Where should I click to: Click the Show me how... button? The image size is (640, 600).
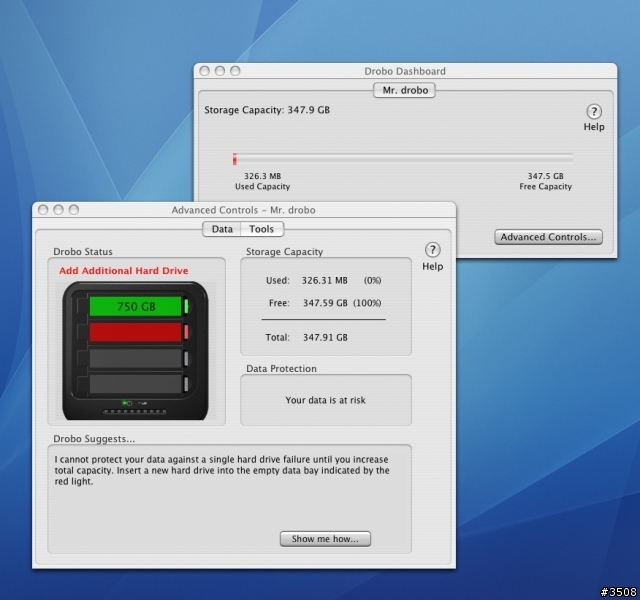pyautogui.click(x=325, y=539)
